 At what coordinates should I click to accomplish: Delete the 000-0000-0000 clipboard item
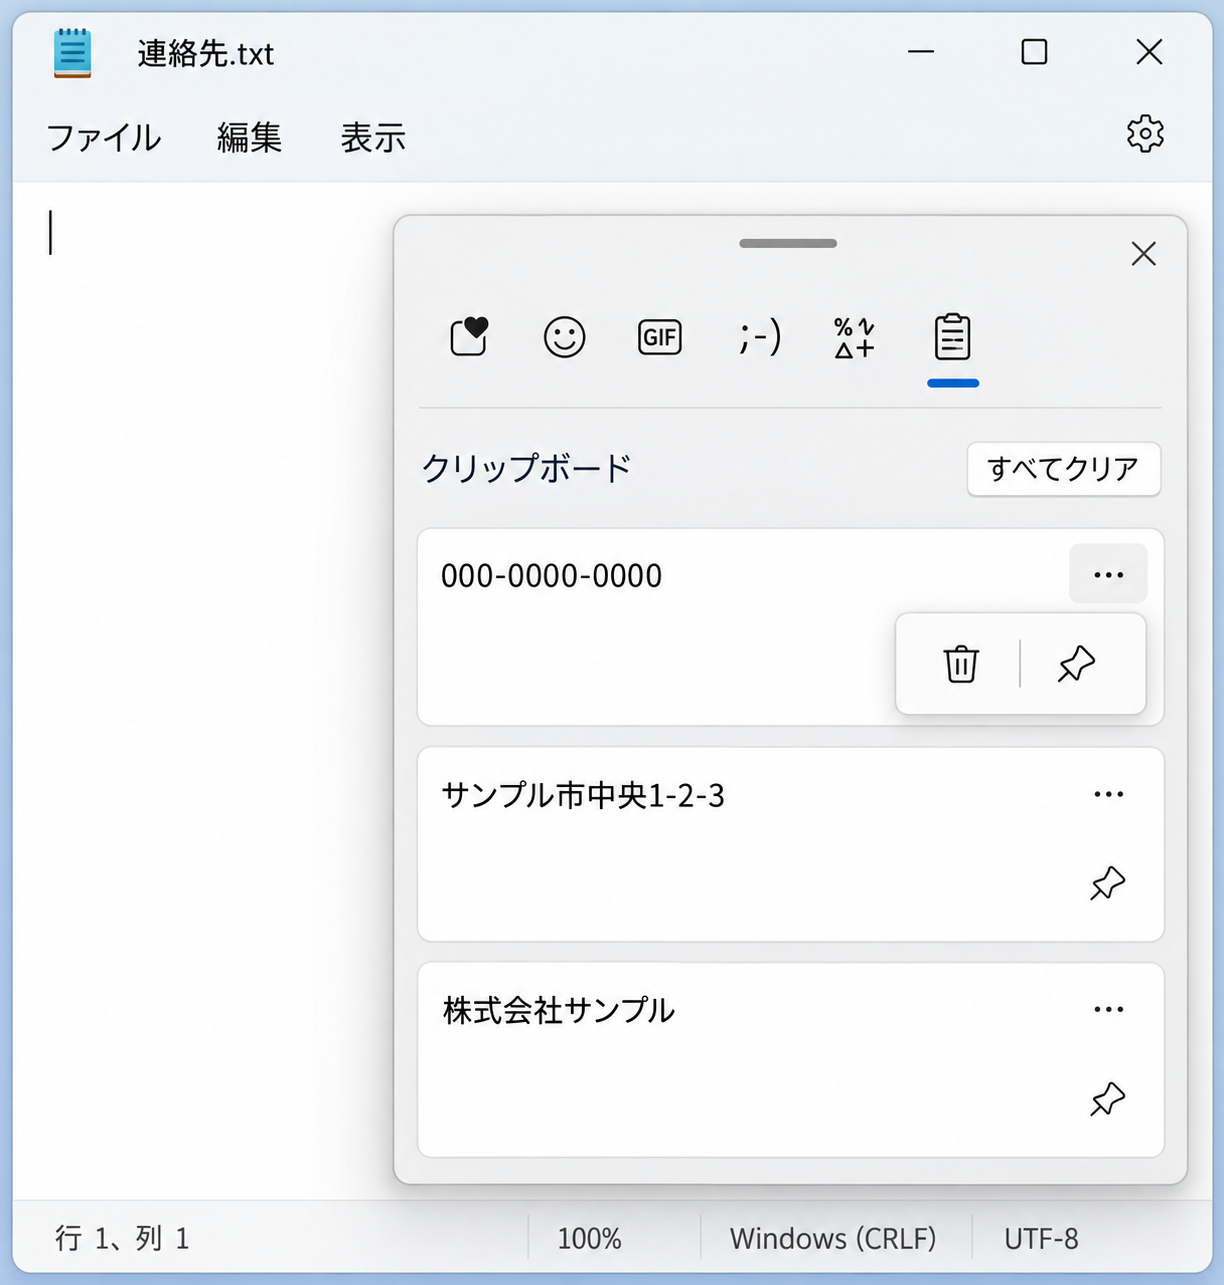coord(961,664)
